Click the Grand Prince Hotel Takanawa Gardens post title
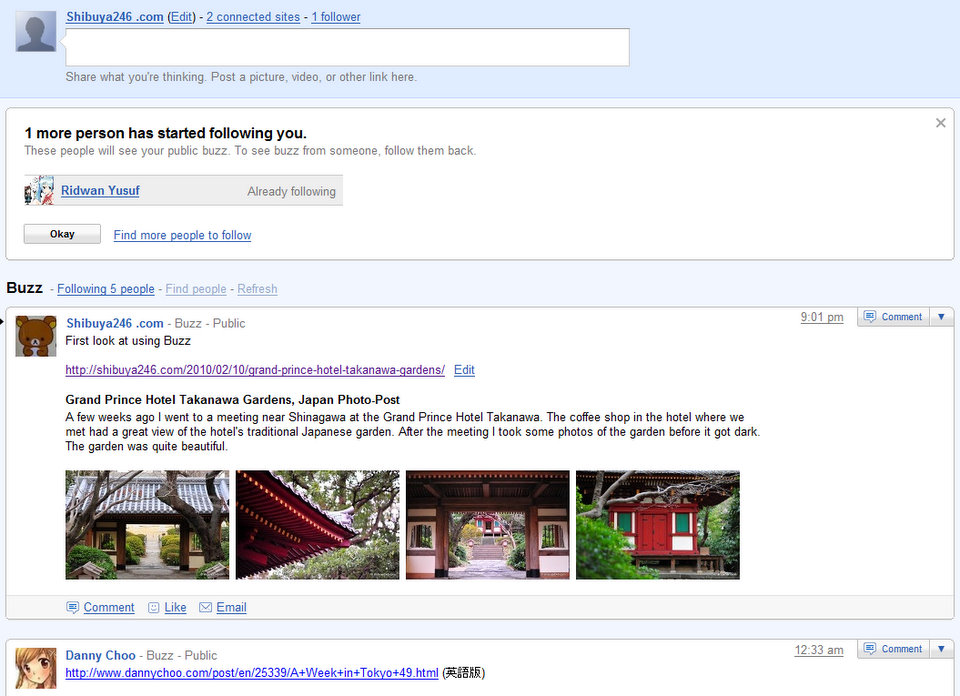 coord(233,400)
